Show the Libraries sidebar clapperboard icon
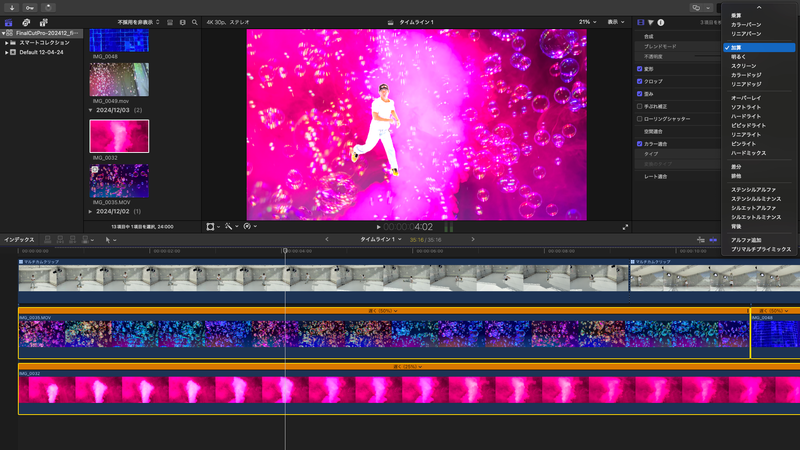The image size is (800, 450). 9,22
